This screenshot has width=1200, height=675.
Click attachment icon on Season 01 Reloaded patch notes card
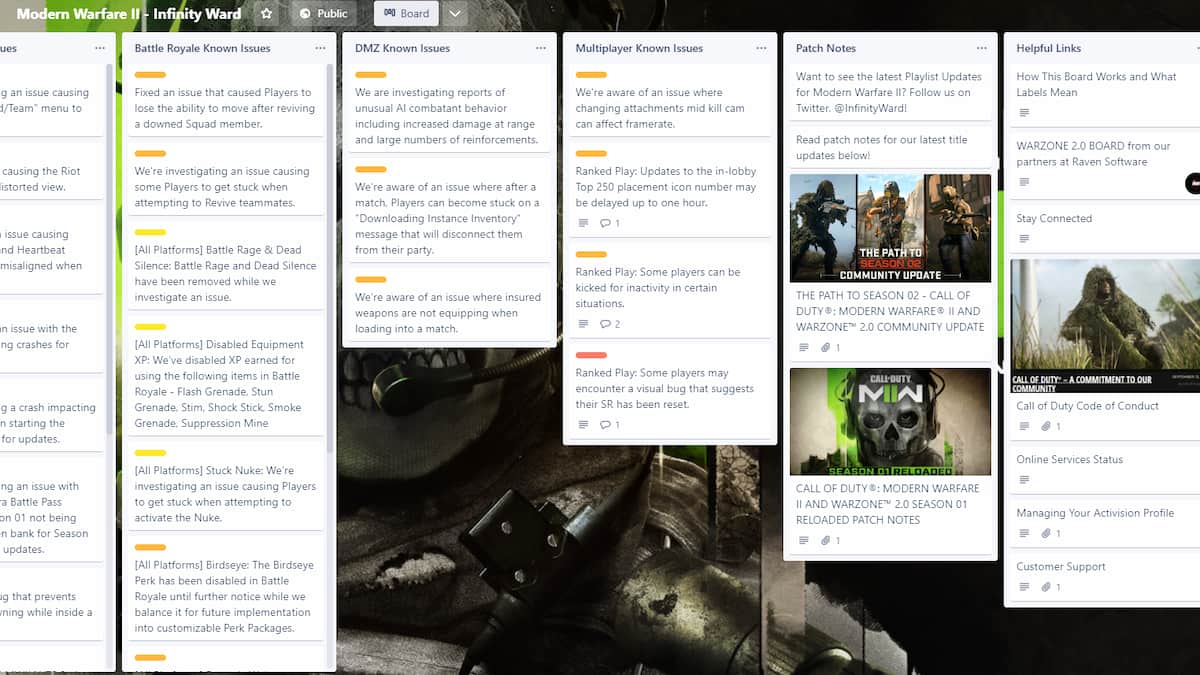click(827, 540)
